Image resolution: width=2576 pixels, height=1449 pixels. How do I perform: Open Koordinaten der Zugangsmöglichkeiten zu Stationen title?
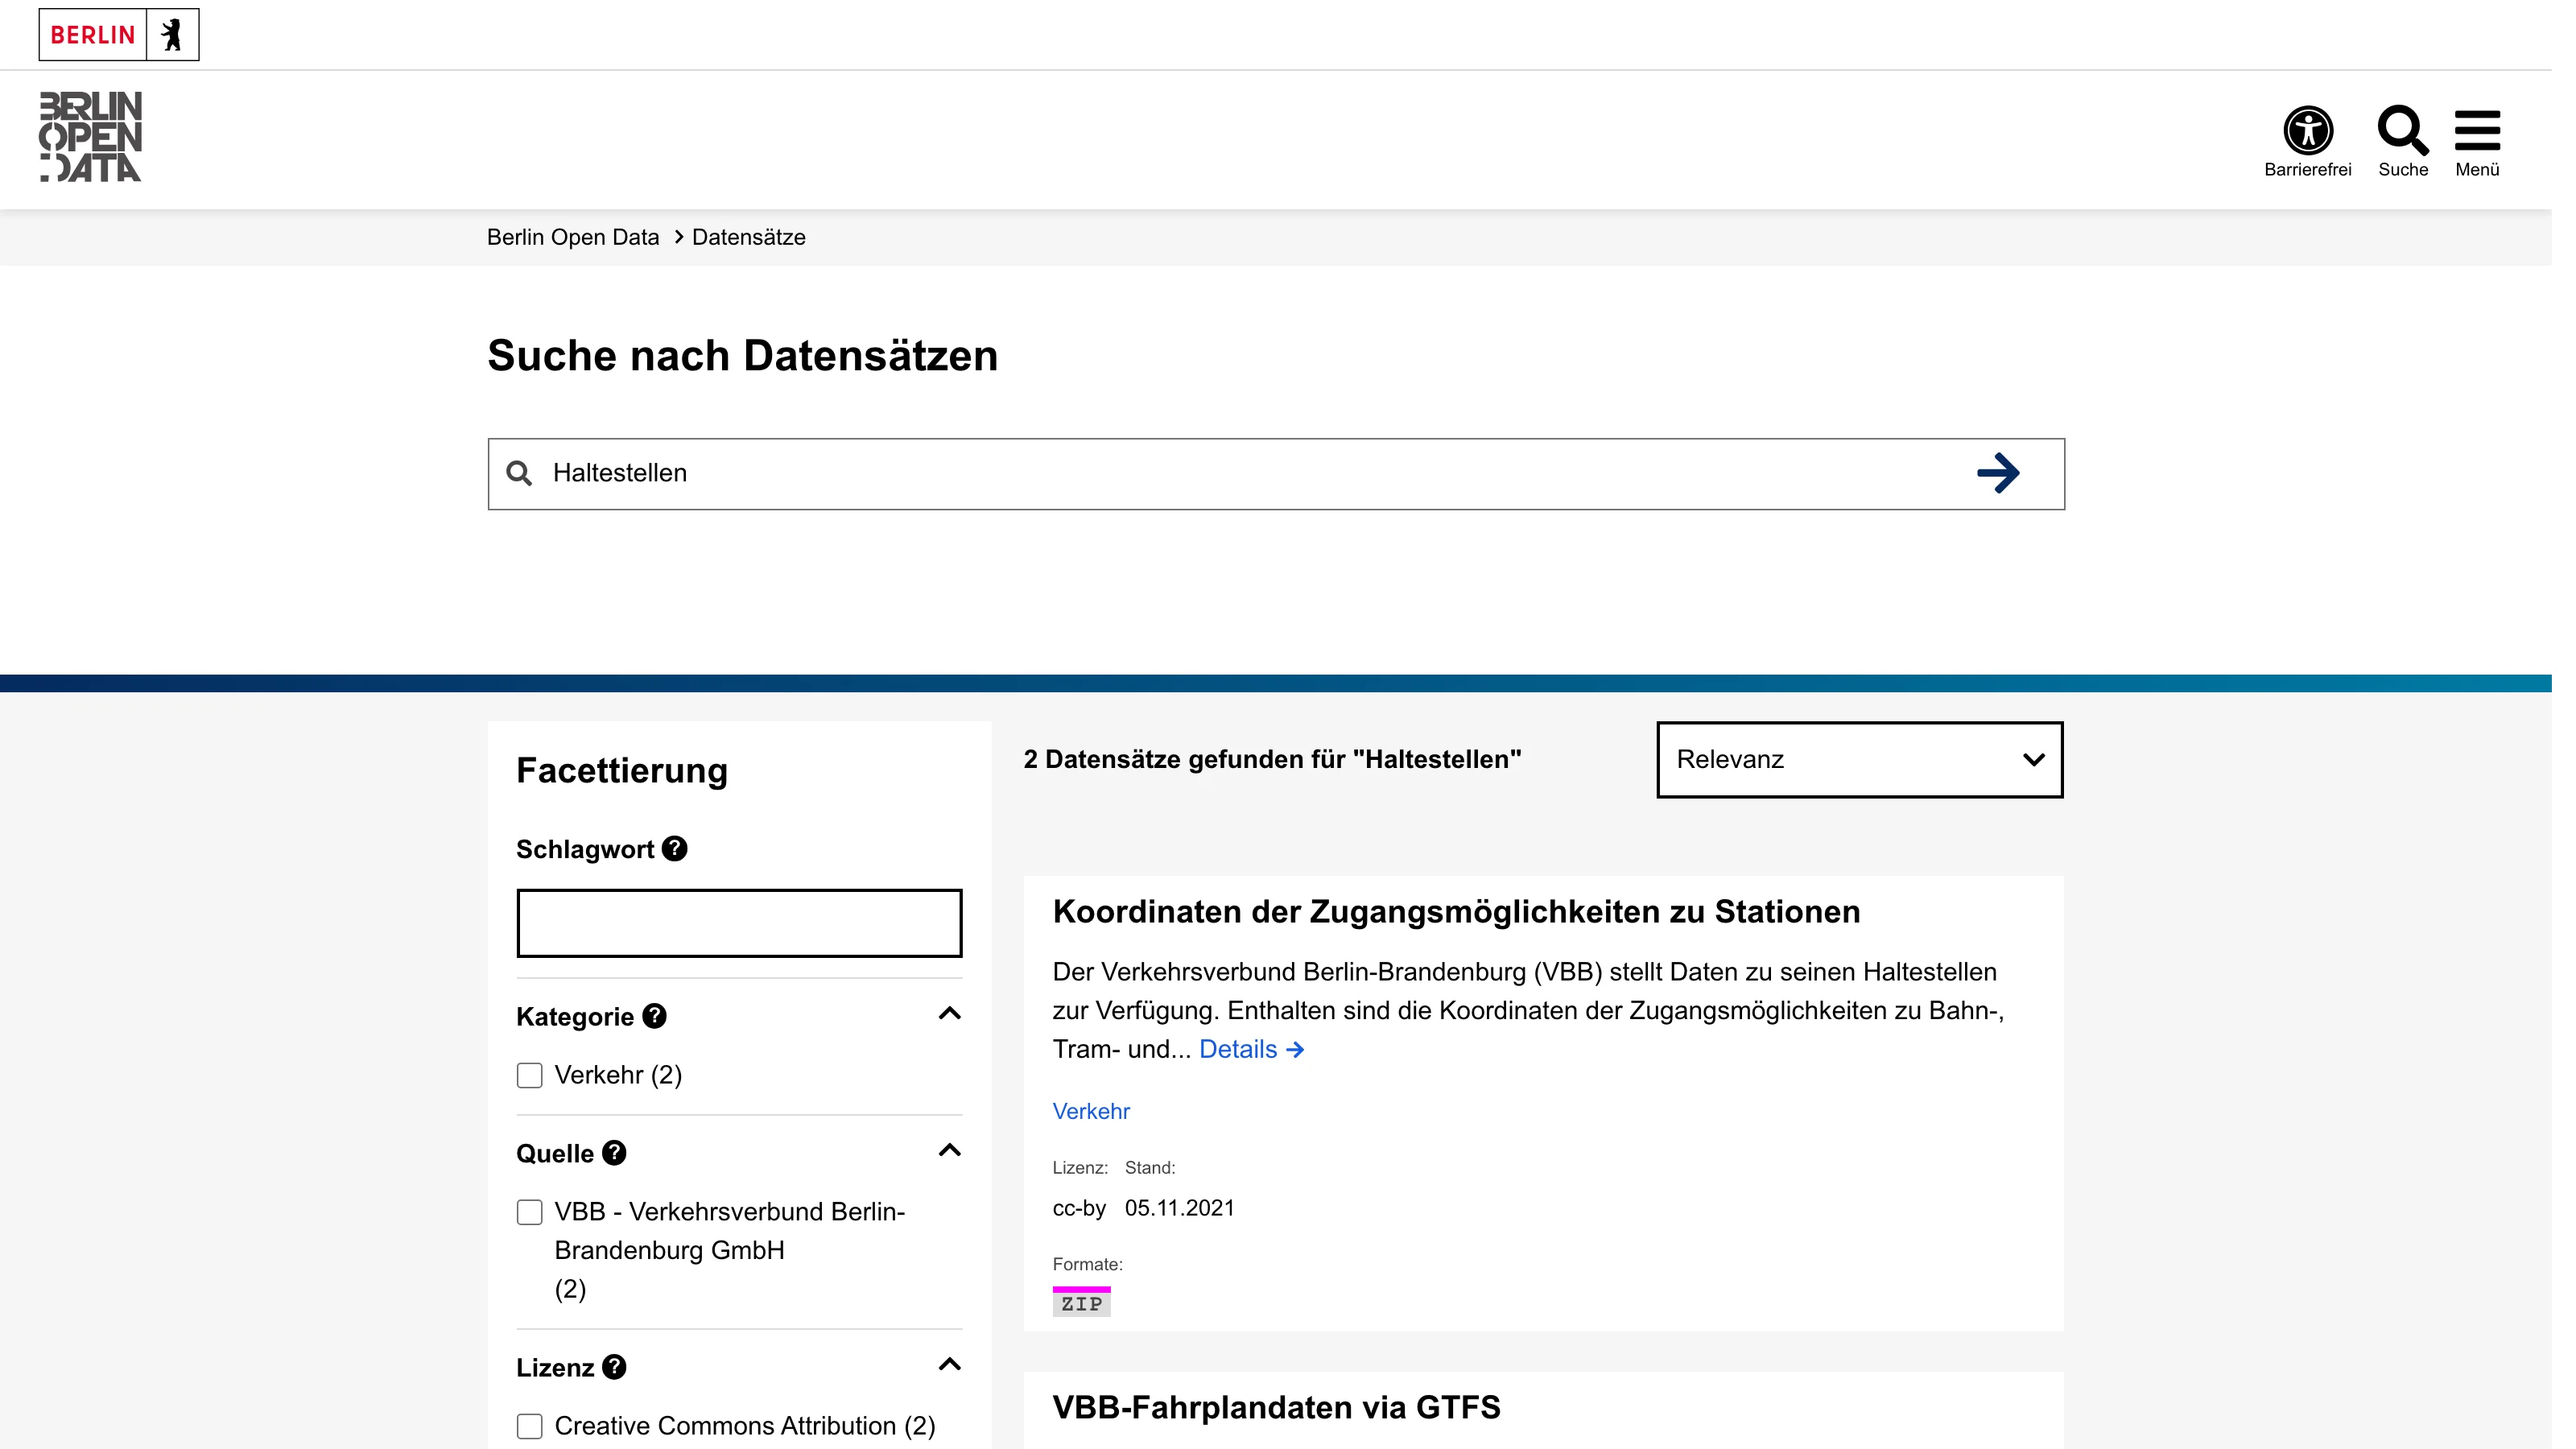click(x=1456, y=912)
